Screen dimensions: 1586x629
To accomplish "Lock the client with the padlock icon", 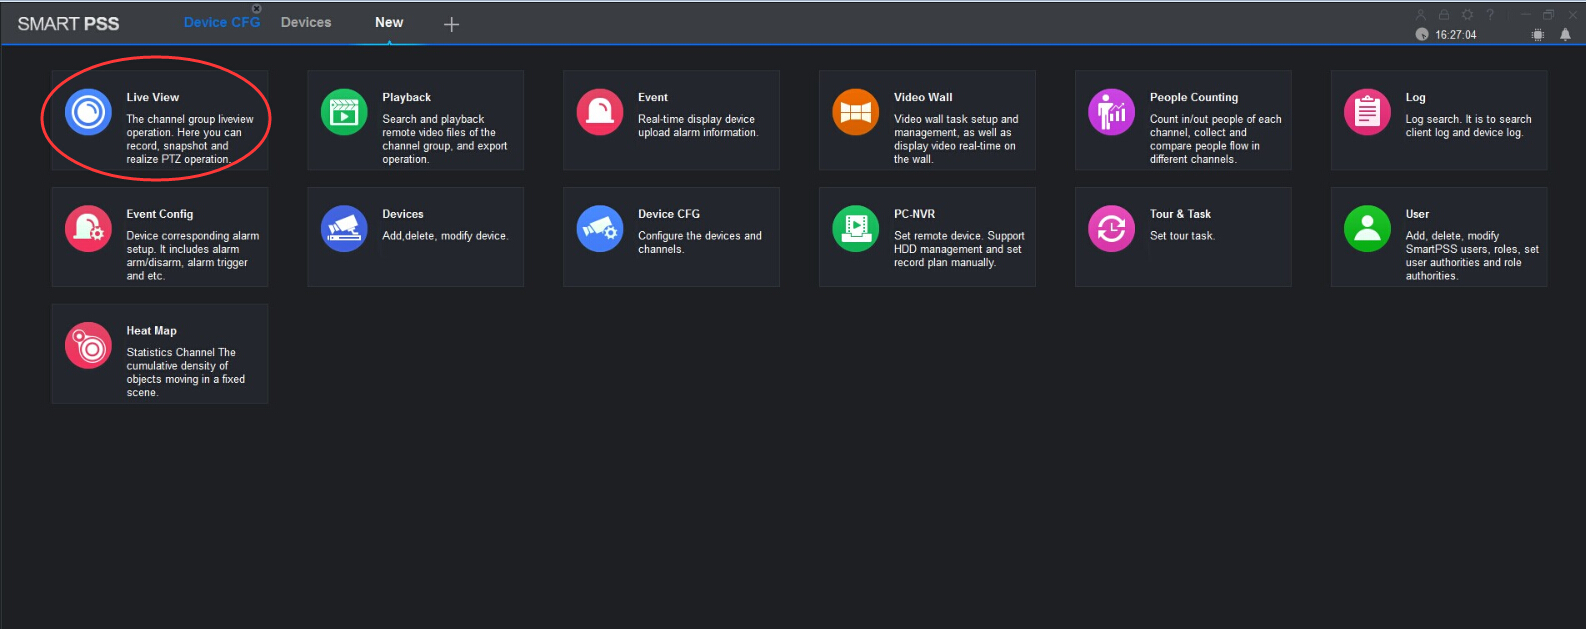I will 1444,15.
